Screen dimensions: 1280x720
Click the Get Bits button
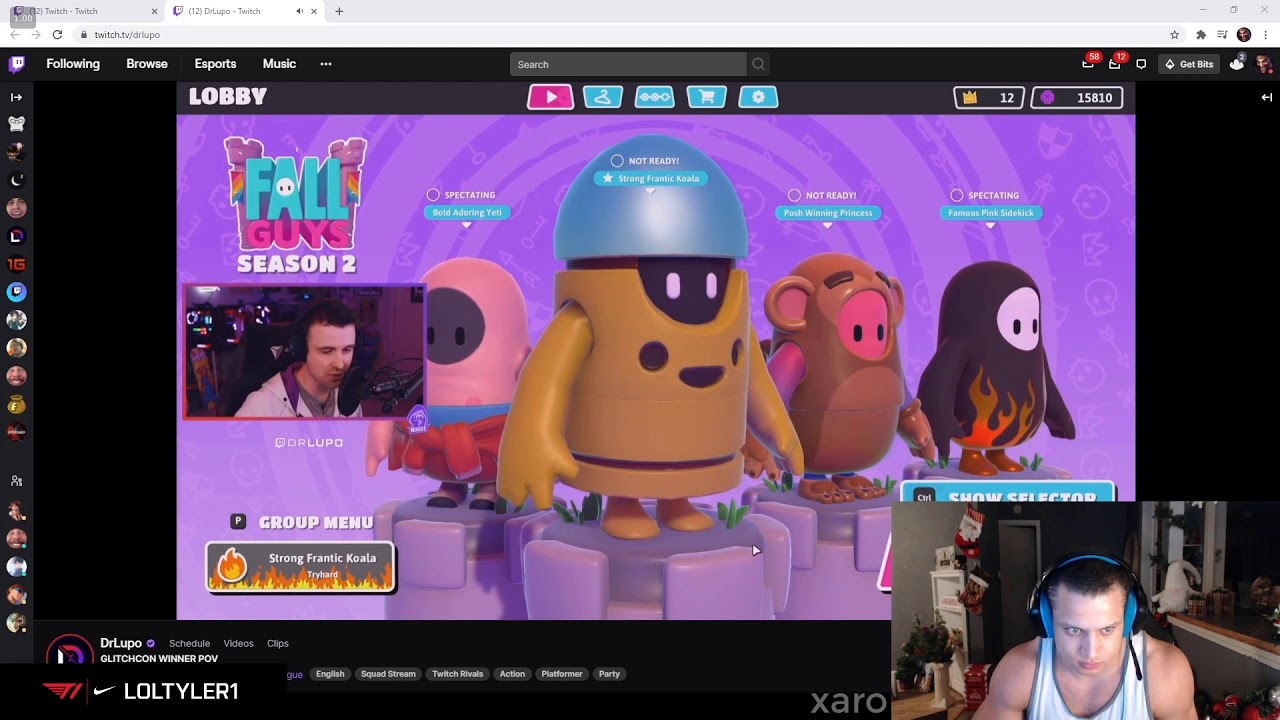[1189, 64]
